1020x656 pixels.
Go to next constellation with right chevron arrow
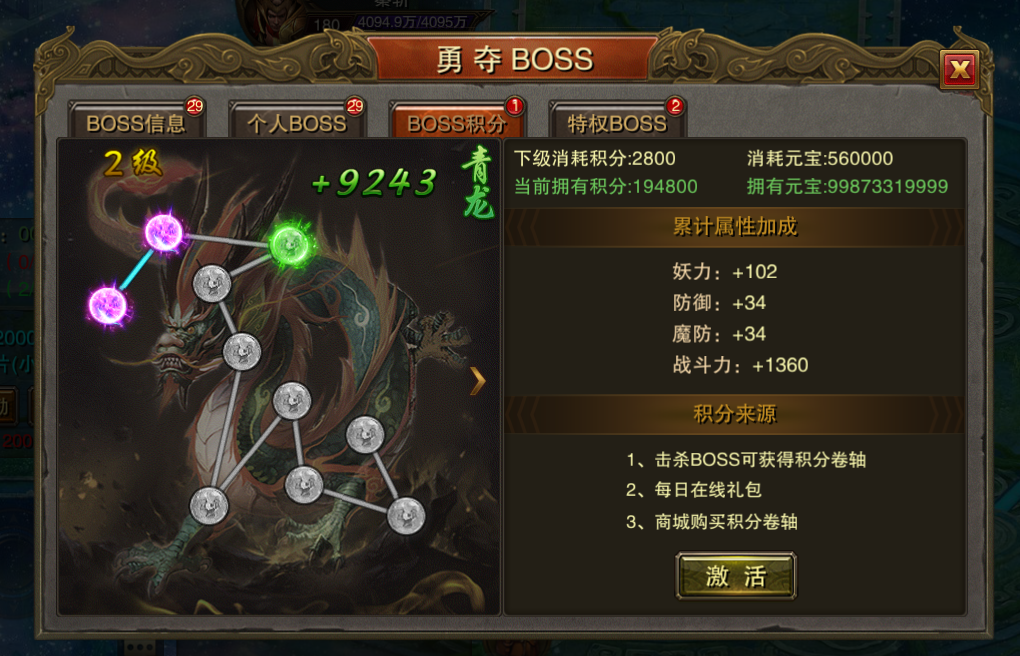coord(477,381)
